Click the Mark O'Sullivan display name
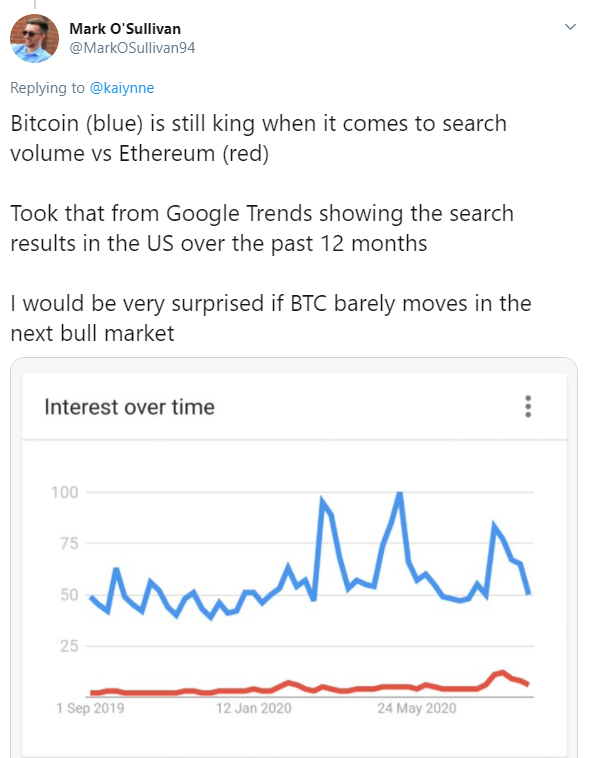The image size is (590, 758). [125, 29]
